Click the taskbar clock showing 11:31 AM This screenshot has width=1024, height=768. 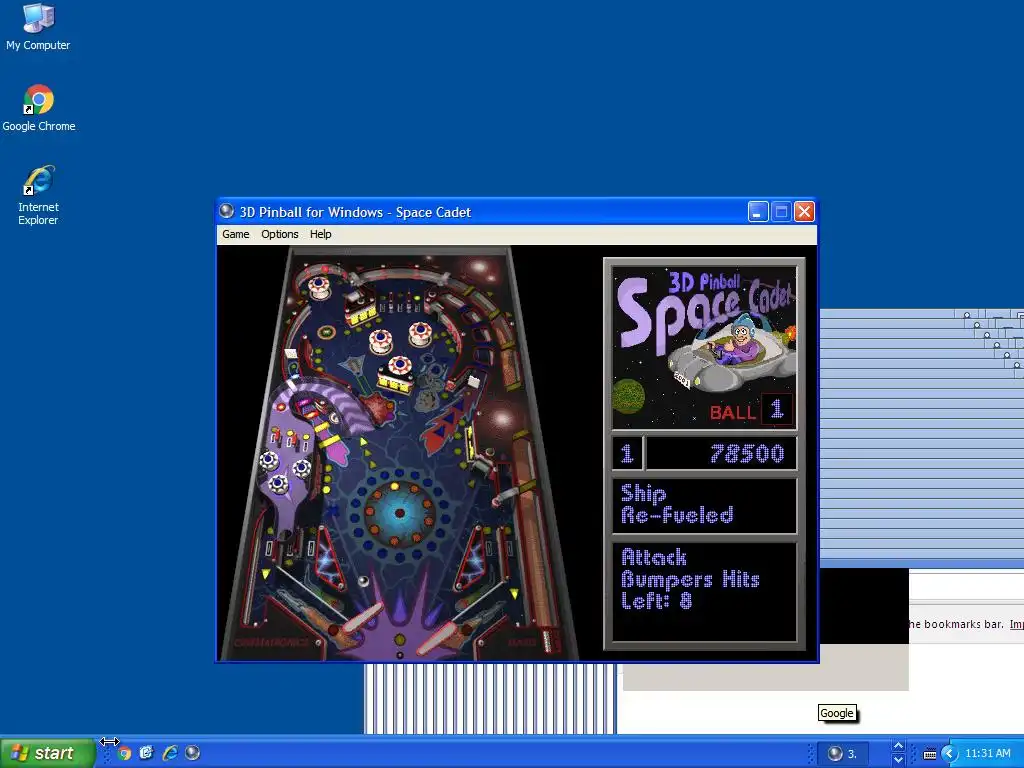click(987, 753)
